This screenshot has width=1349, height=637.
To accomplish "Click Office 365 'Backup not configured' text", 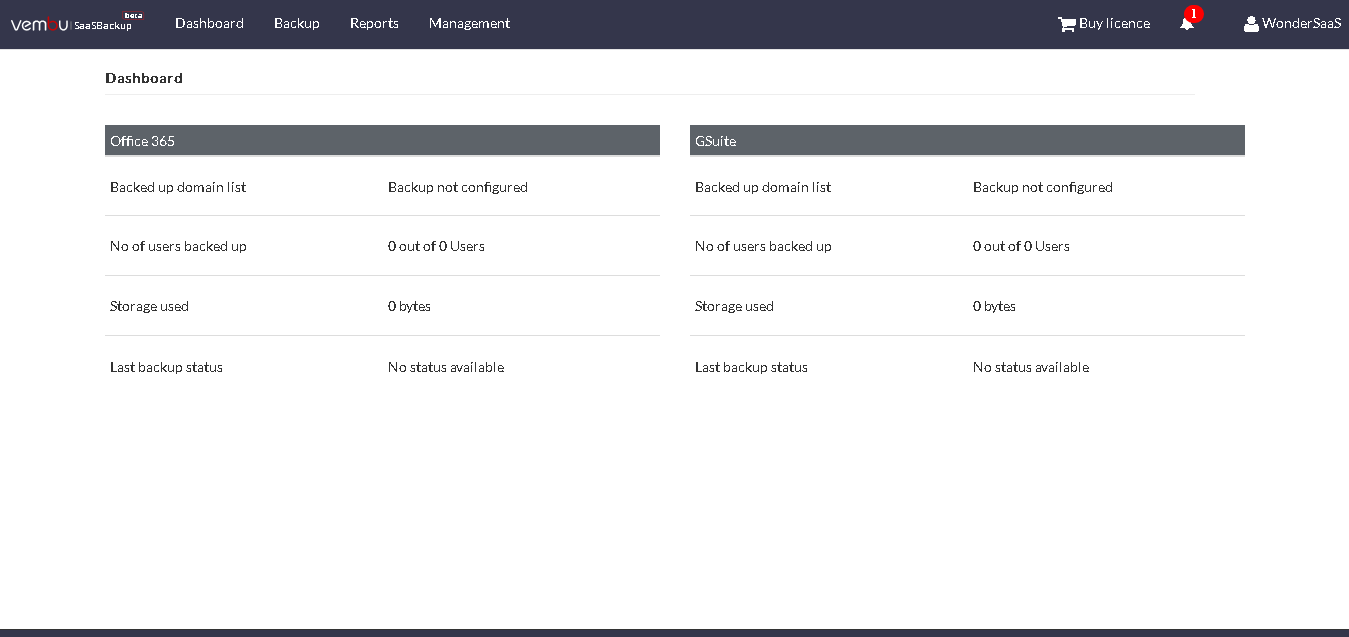I will click(457, 187).
